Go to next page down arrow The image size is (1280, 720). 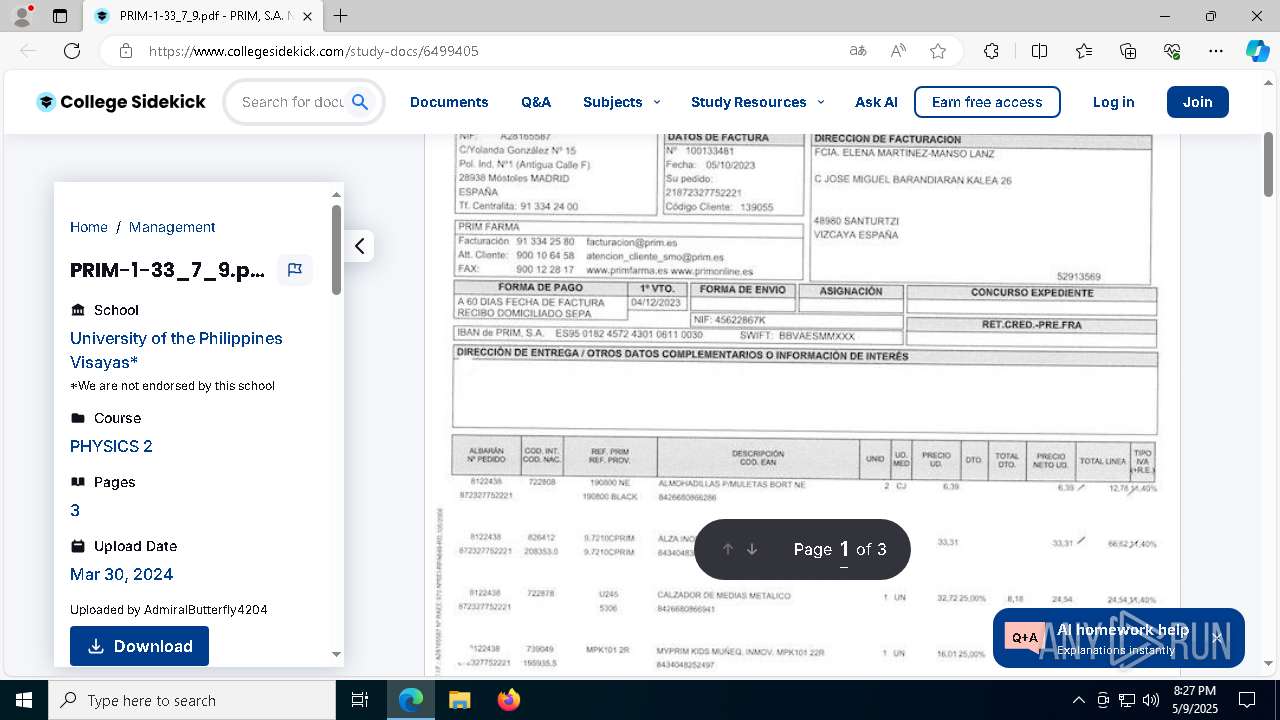pos(752,549)
